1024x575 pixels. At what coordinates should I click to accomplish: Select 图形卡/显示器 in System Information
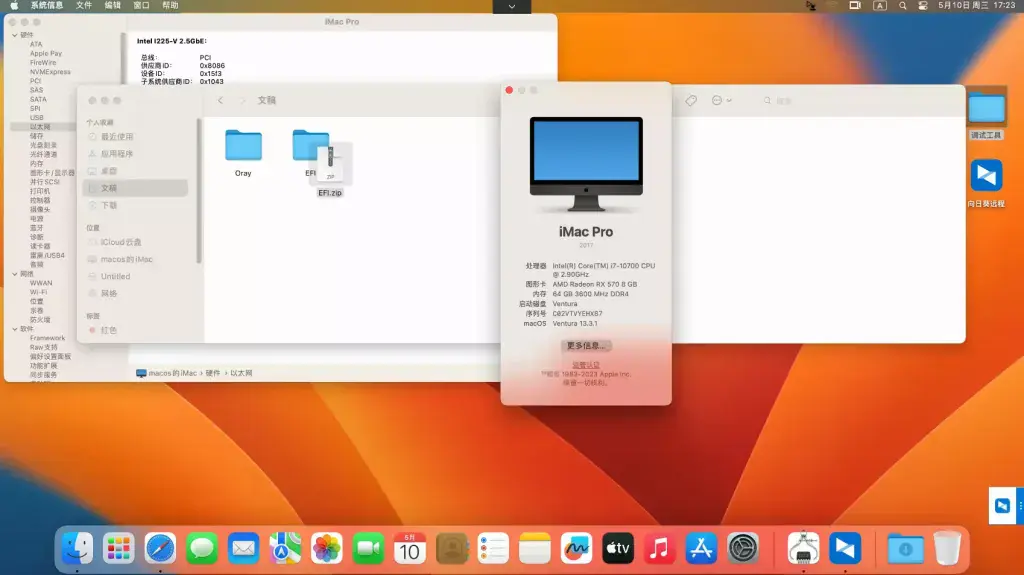tap(52, 173)
